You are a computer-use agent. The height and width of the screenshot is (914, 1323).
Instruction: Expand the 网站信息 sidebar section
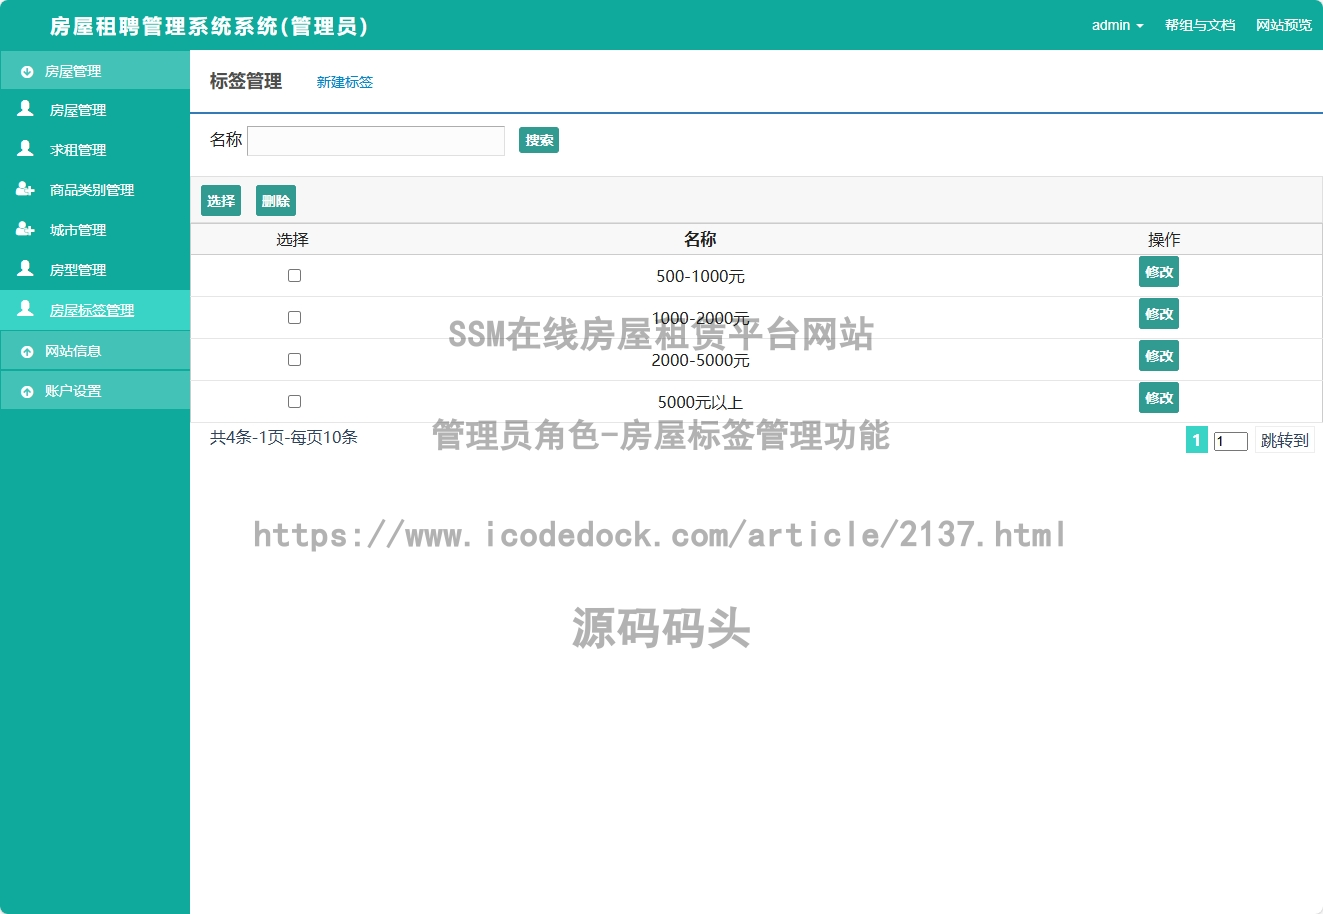[x=95, y=351]
